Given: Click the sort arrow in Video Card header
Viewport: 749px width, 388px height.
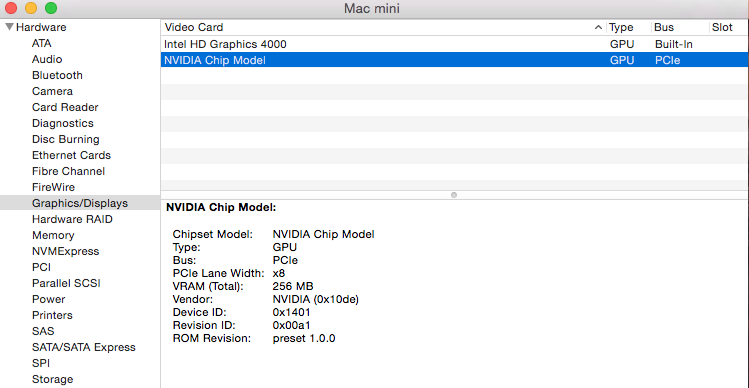Looking at the screenshot, I should pos(598,28).
